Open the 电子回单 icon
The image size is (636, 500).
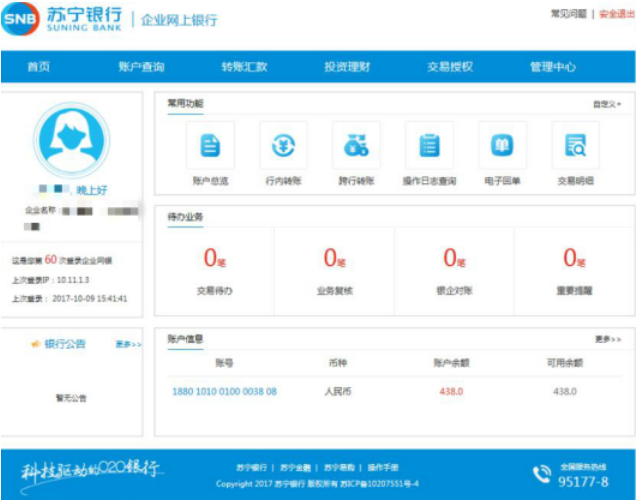502,146
